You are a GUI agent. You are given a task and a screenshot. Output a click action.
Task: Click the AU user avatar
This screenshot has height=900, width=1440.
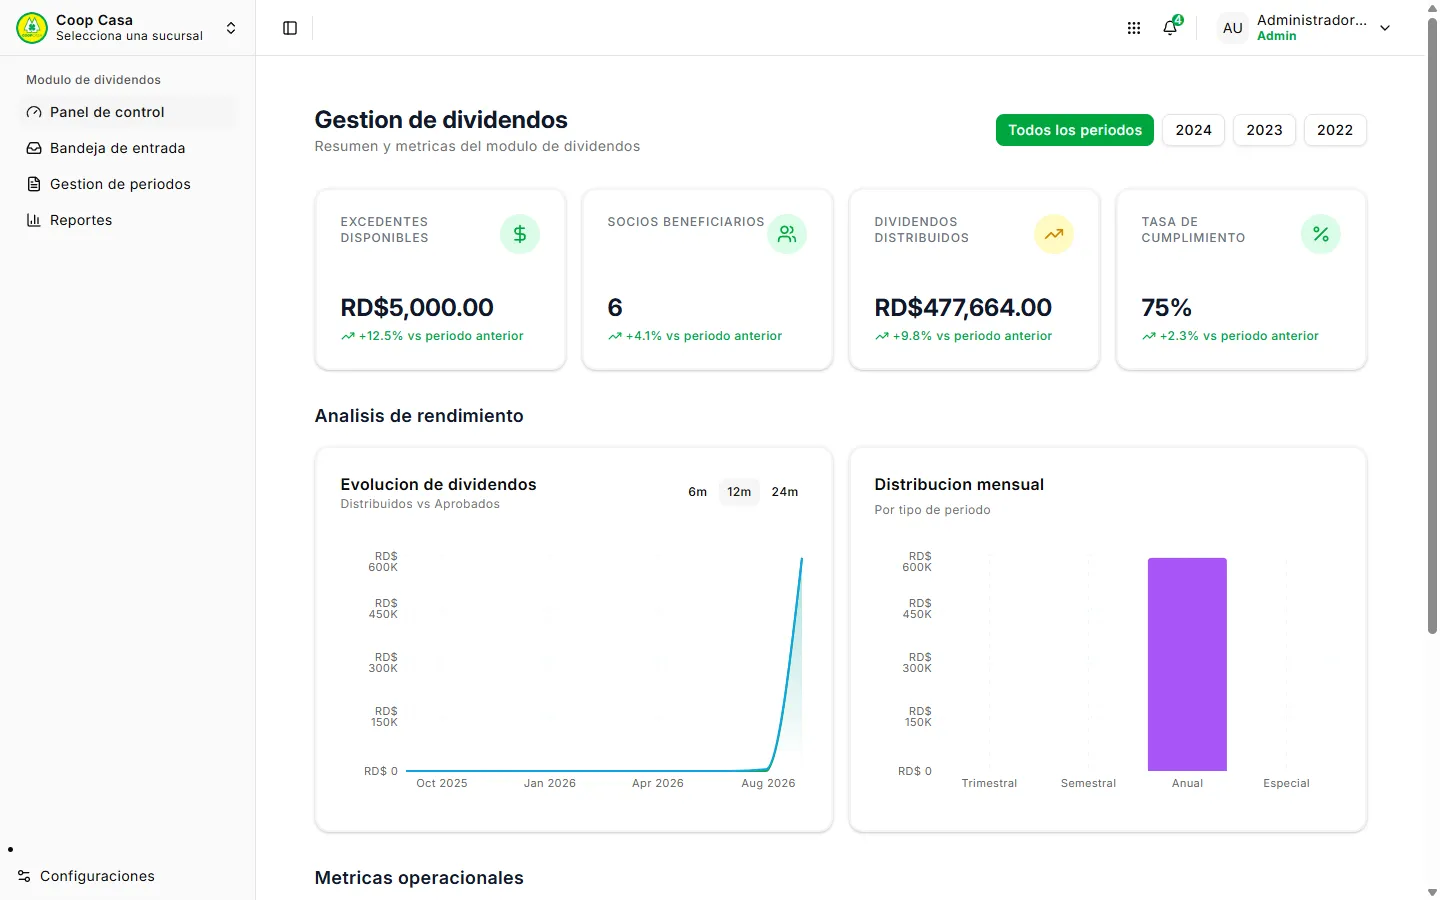tap(1233, 28)
